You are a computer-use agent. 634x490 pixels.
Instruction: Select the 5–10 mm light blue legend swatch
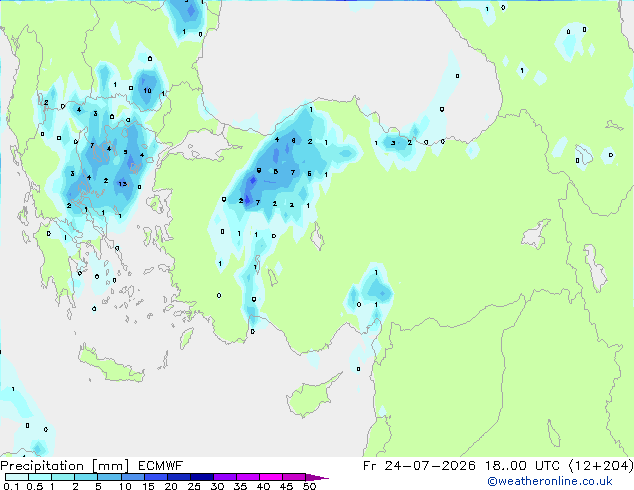pyautogui.click(x=109, y=477)
